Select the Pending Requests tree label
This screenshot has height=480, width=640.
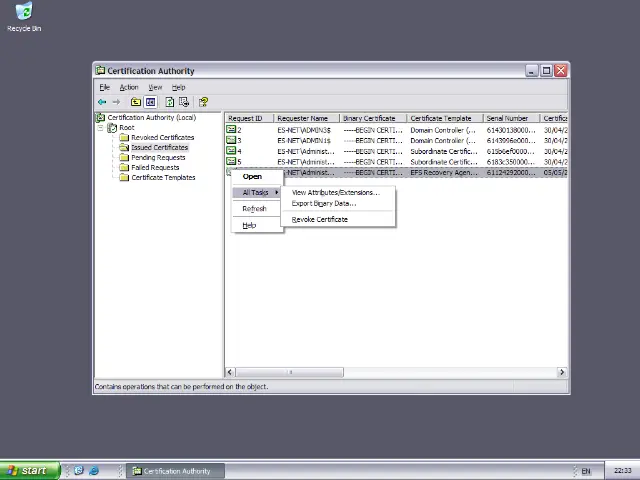158,158
